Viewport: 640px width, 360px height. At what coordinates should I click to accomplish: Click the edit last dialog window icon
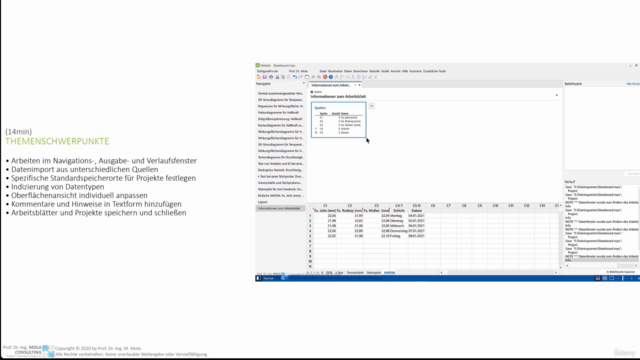click(307, 77)
